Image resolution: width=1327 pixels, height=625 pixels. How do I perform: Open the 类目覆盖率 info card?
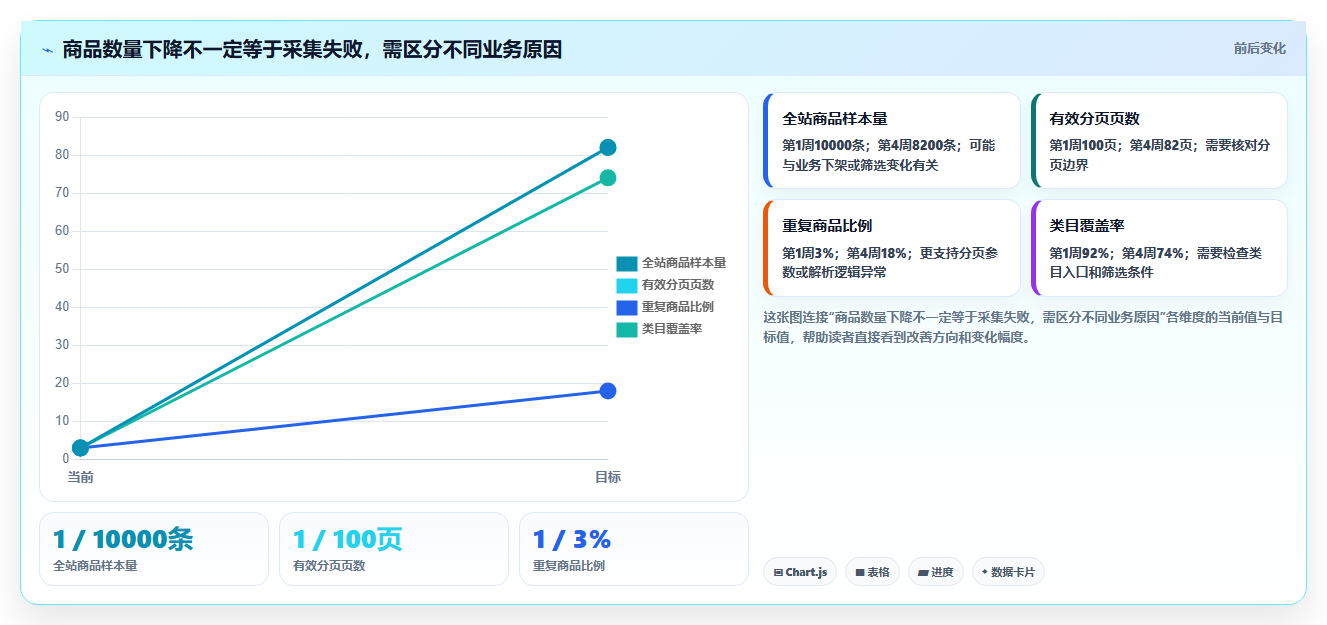click(1159, 248)
